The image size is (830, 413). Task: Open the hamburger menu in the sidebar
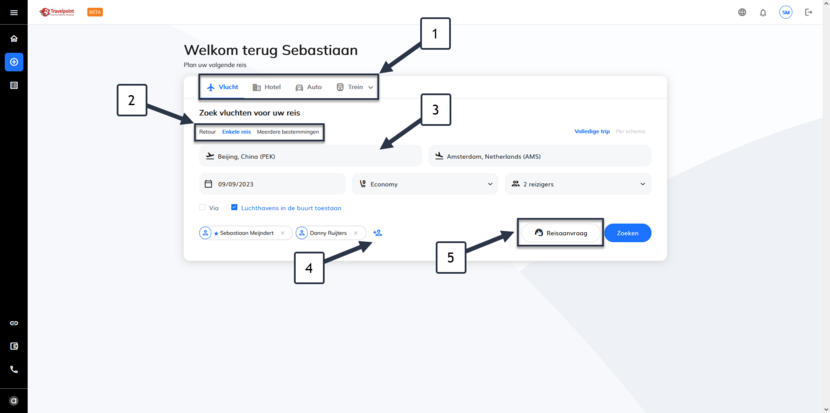pos(14,13)
